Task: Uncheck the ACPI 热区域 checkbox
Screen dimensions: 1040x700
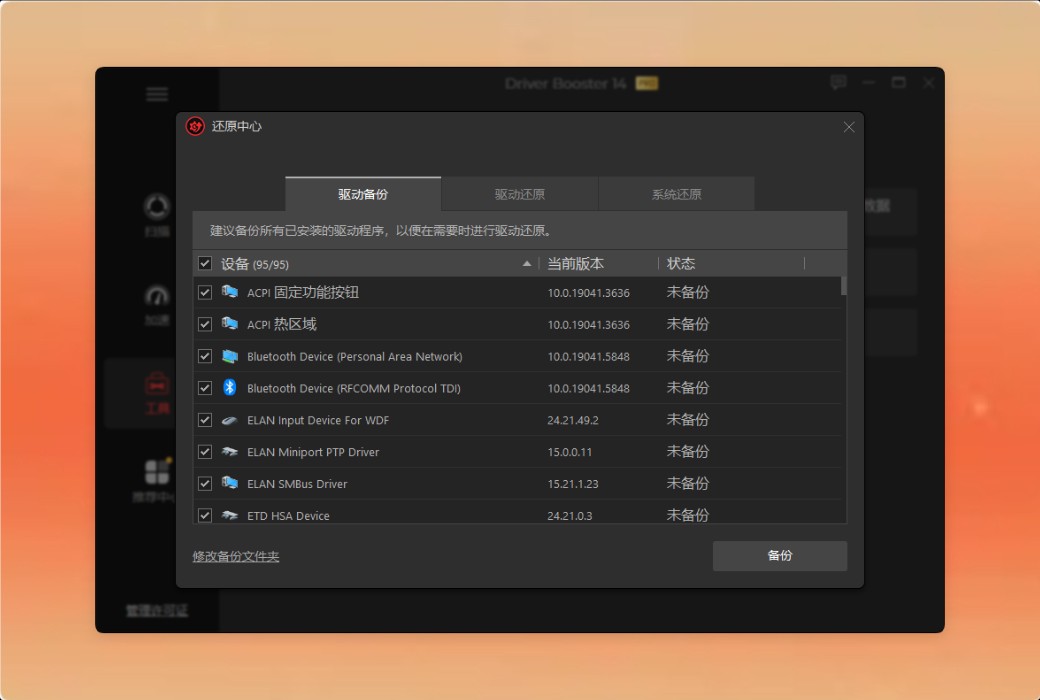Action: [x=205, y=324]
